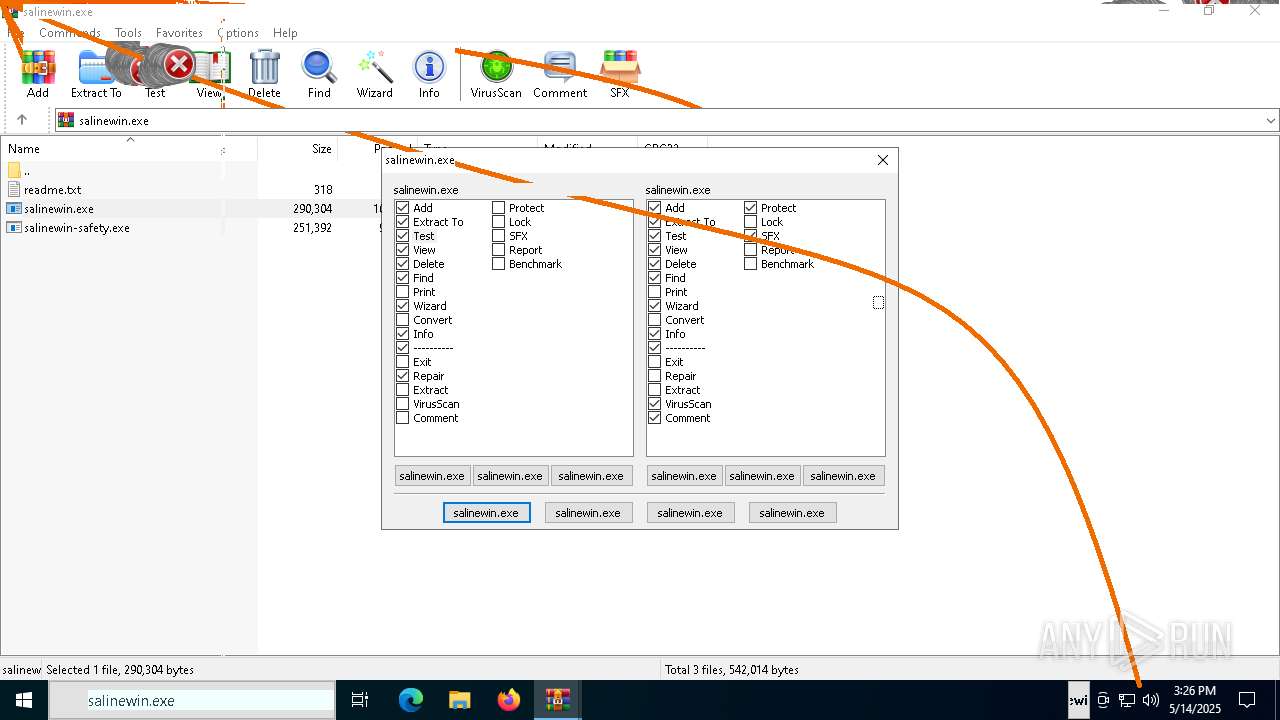The width and height of the screenshot is (1280, 720).
Task: Launch the Wizard wand tool
Action: (375, 75)
